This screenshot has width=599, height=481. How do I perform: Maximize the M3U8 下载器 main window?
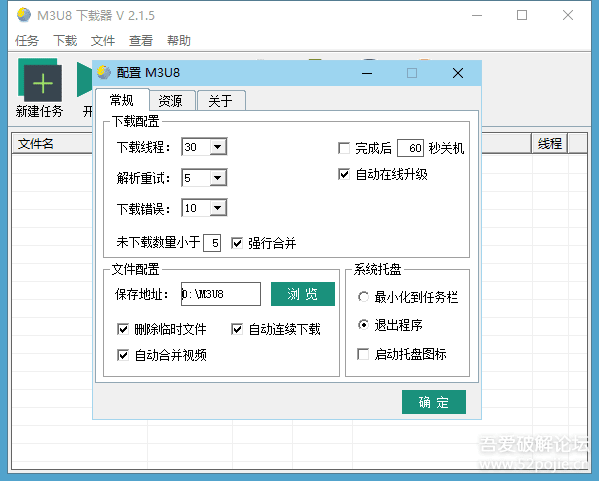[522, 15]
